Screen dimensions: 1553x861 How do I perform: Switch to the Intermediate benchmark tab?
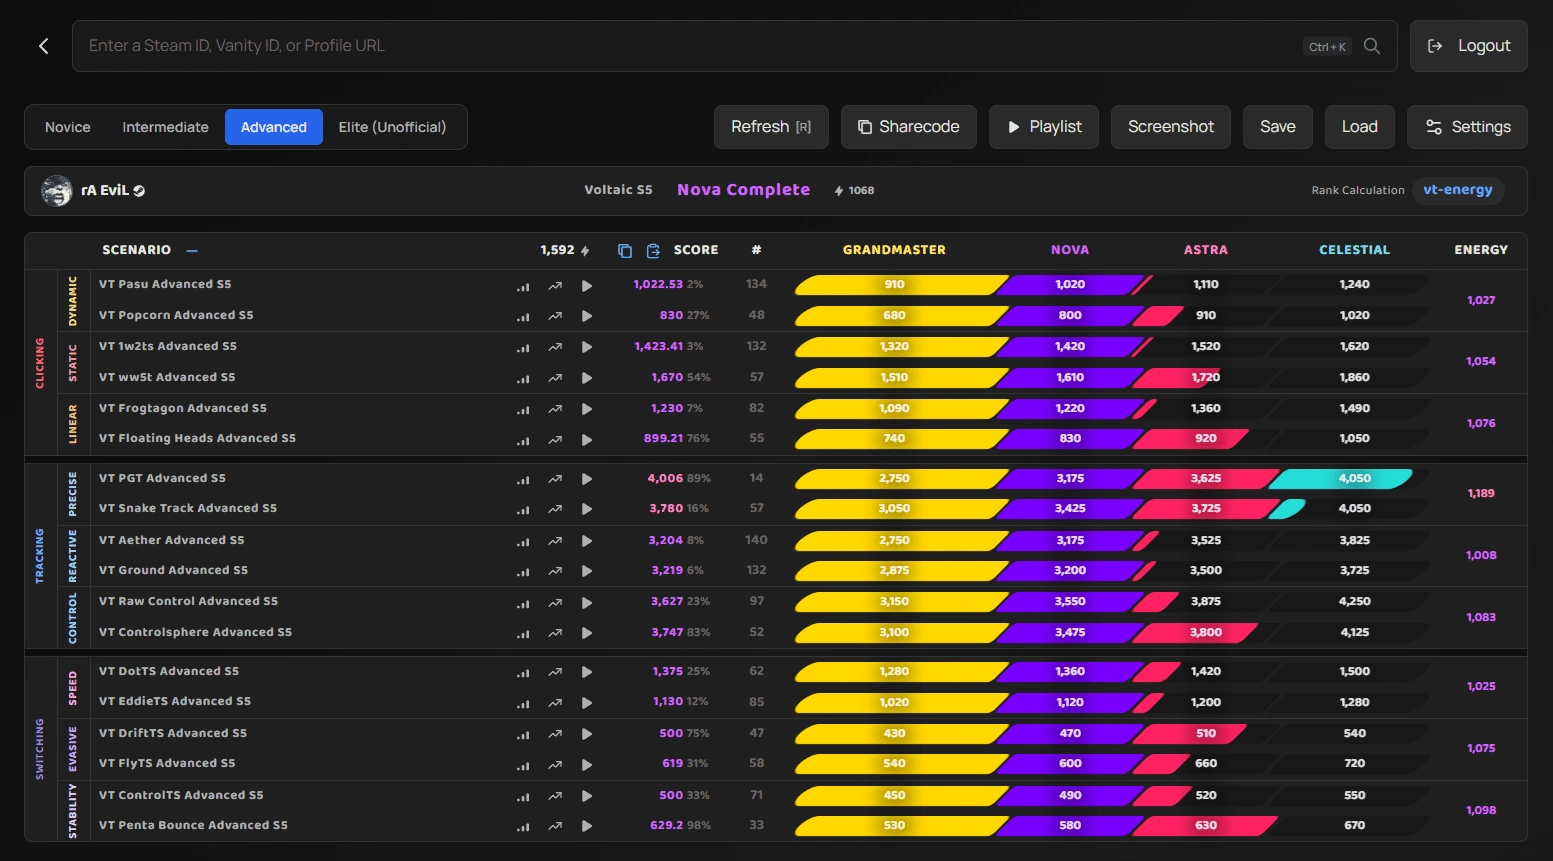point(164,127)
